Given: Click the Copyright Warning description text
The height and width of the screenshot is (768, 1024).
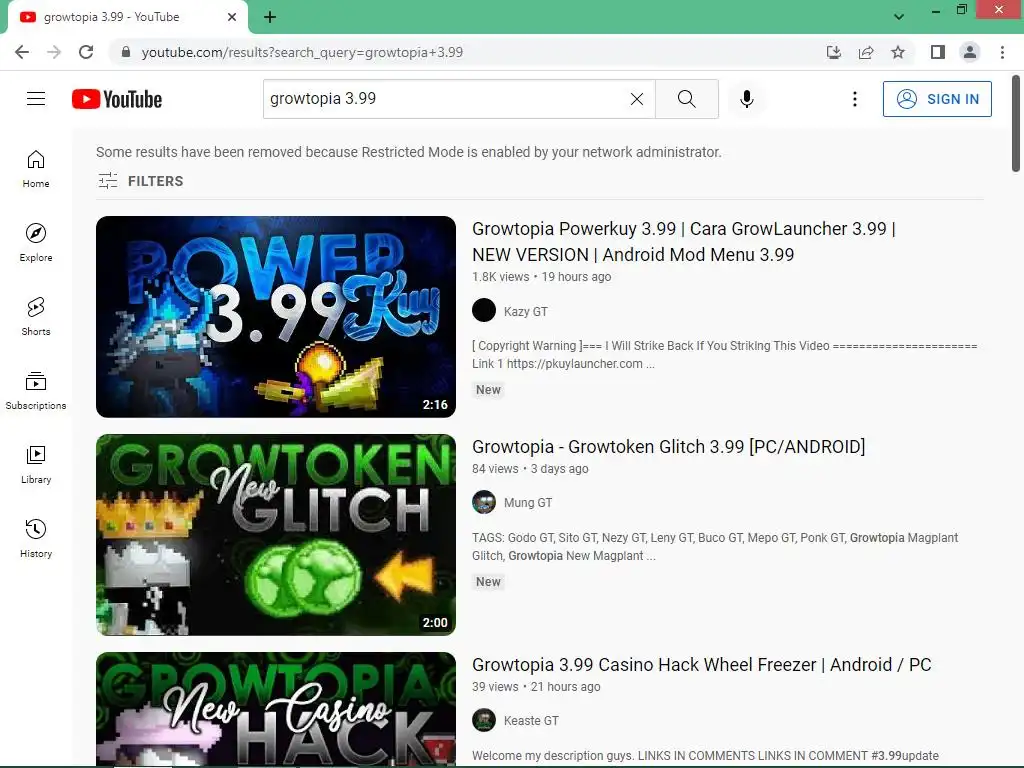Looking at the screenshot, I should (724, 355).
